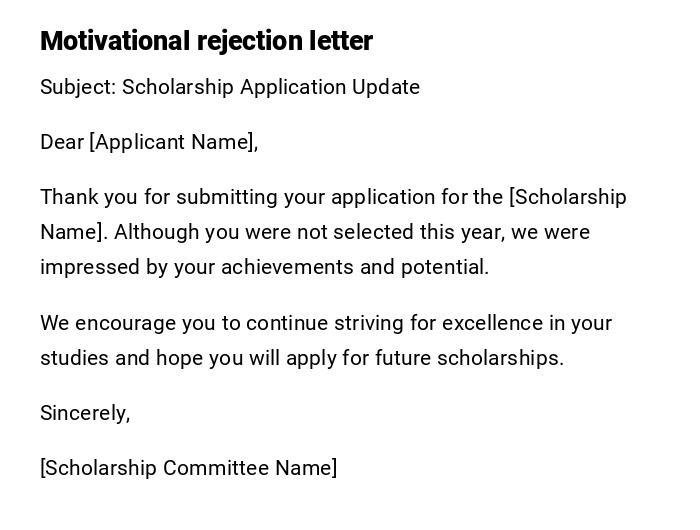Click the 'Dear' salutation word
This screenshot has height=530, width=700.
[x=62, y=142]
